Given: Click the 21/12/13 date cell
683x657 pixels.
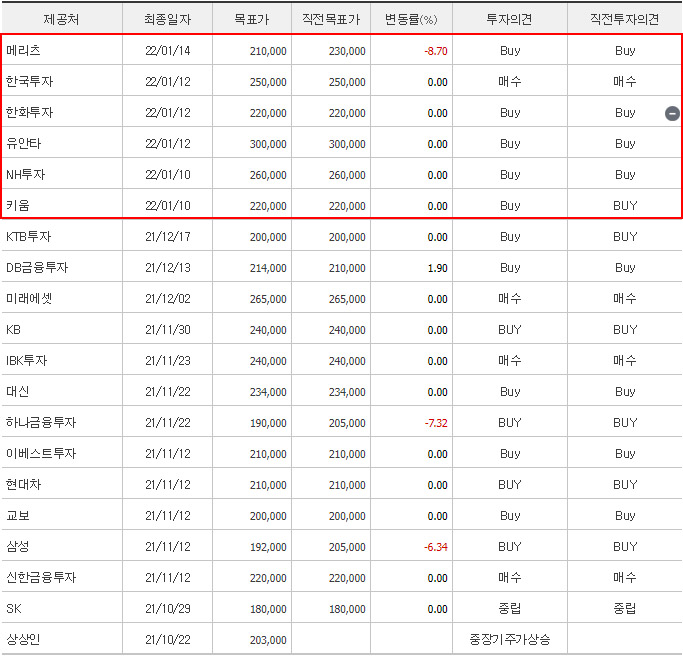Looking at the screenshot, I should [168, 268].
